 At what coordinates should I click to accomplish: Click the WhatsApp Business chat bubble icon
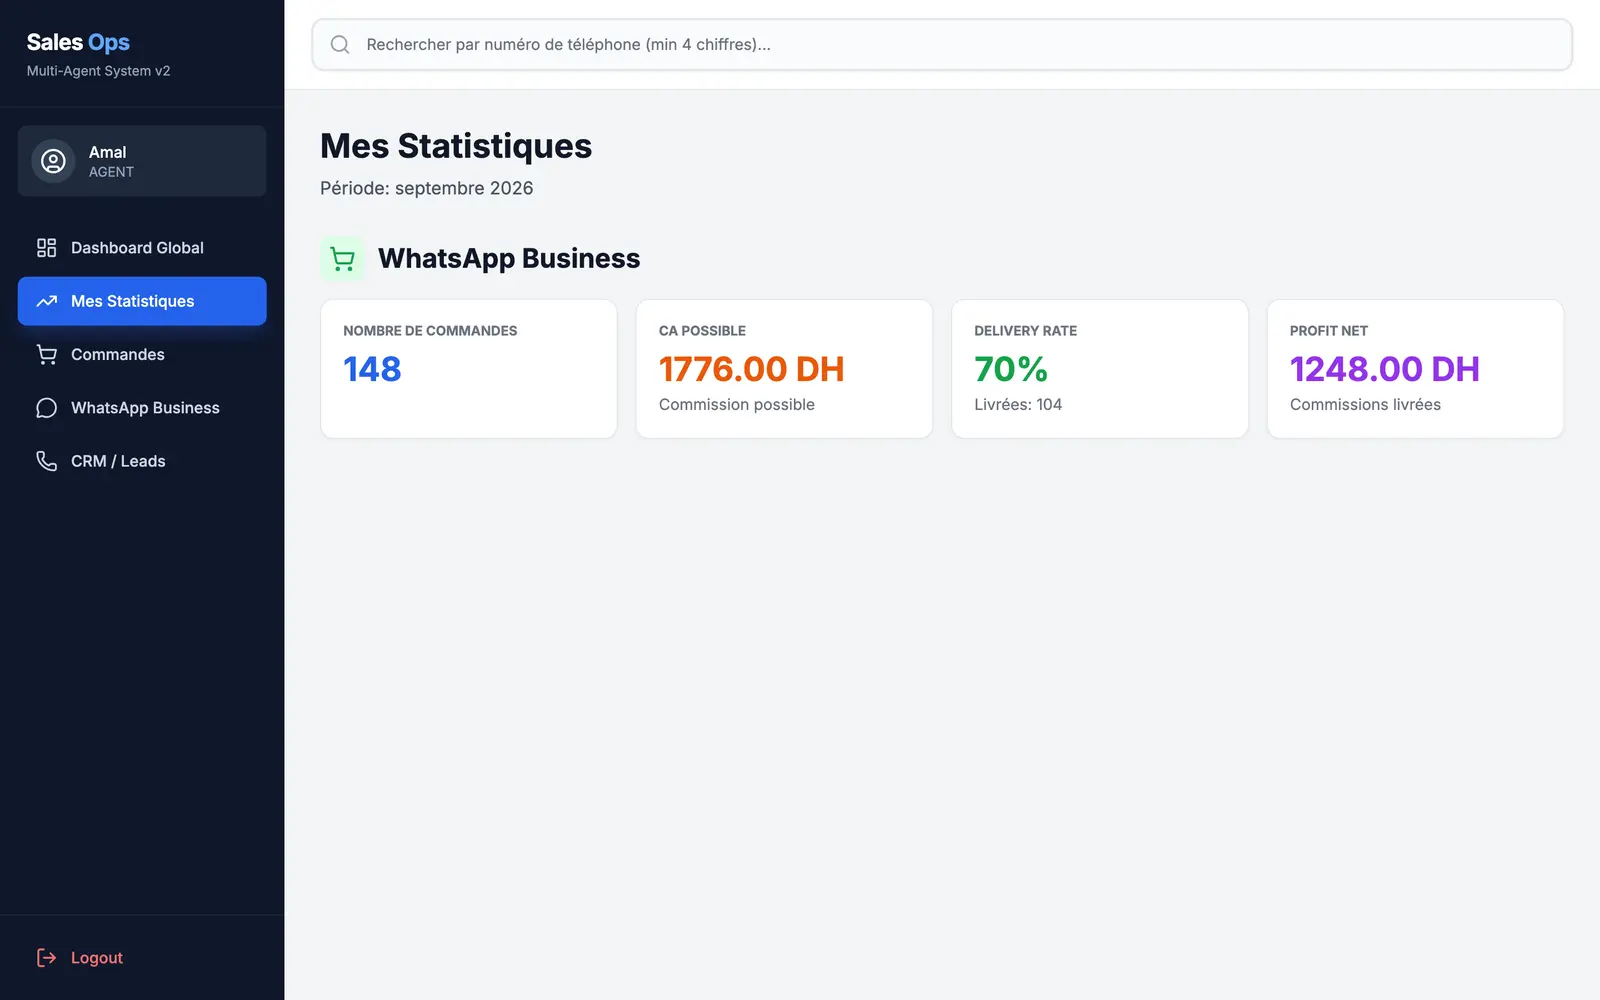click(46, 408)
